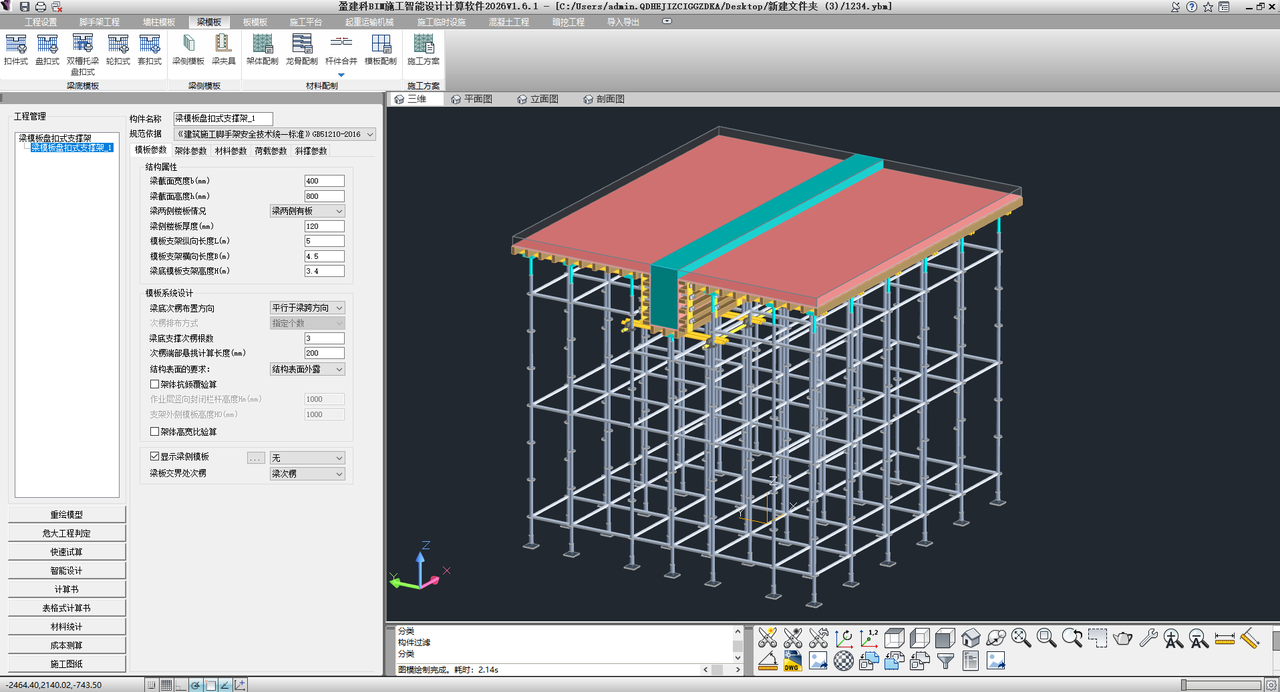
Task: Select the 套扣式 support type icon
Action: coord(150,50)
